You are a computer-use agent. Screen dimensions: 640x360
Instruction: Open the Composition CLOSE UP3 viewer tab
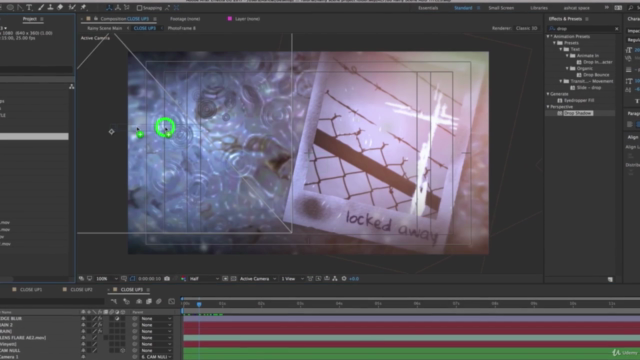pos(124,19)
